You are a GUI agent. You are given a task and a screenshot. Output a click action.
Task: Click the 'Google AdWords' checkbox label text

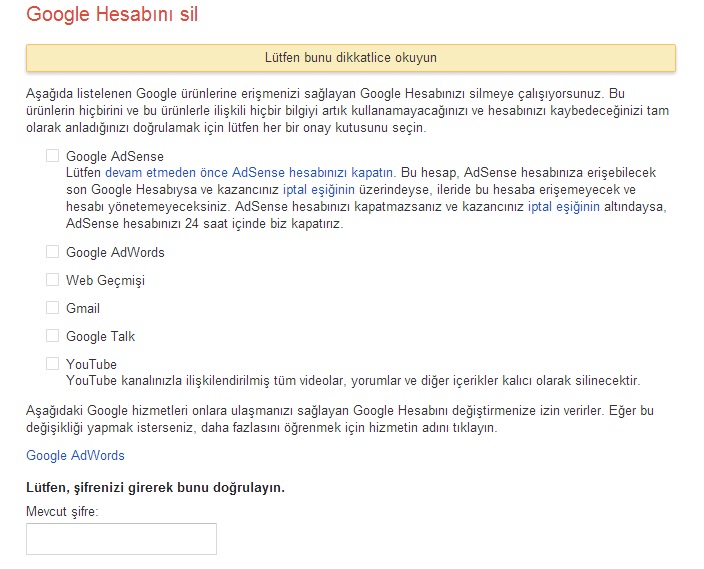click(x=115, y=252)
